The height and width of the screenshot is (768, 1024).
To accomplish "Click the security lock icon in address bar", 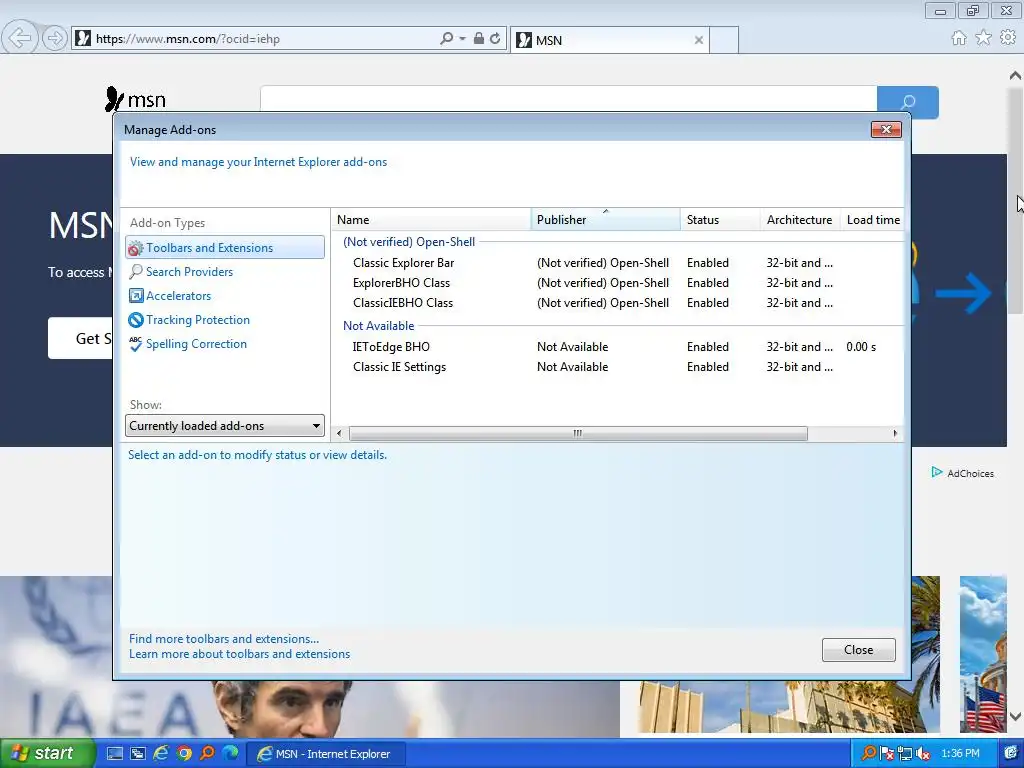I will (479, 39).
